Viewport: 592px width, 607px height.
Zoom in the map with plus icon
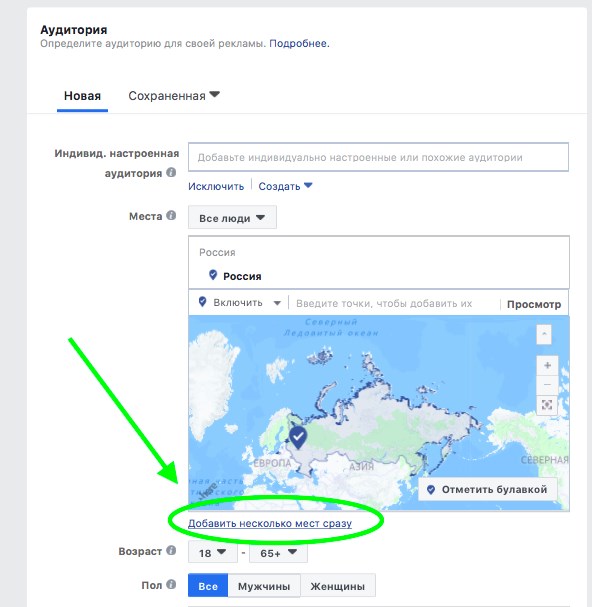point(547,365)
